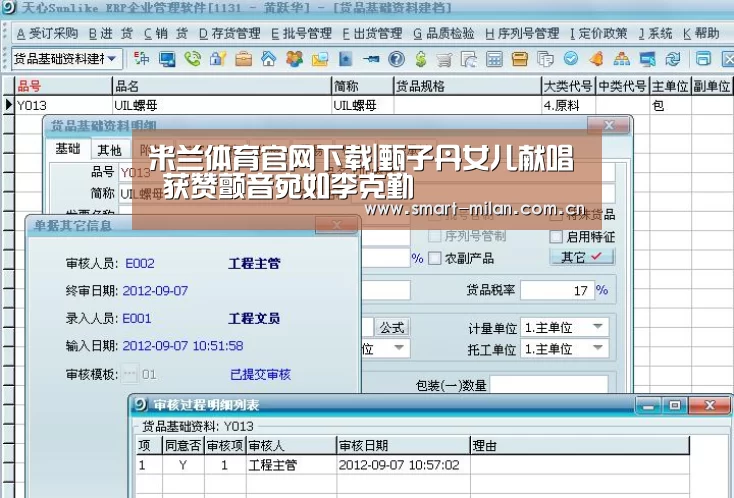Click the 其它 button with red checkmark

tap(582, 257)
